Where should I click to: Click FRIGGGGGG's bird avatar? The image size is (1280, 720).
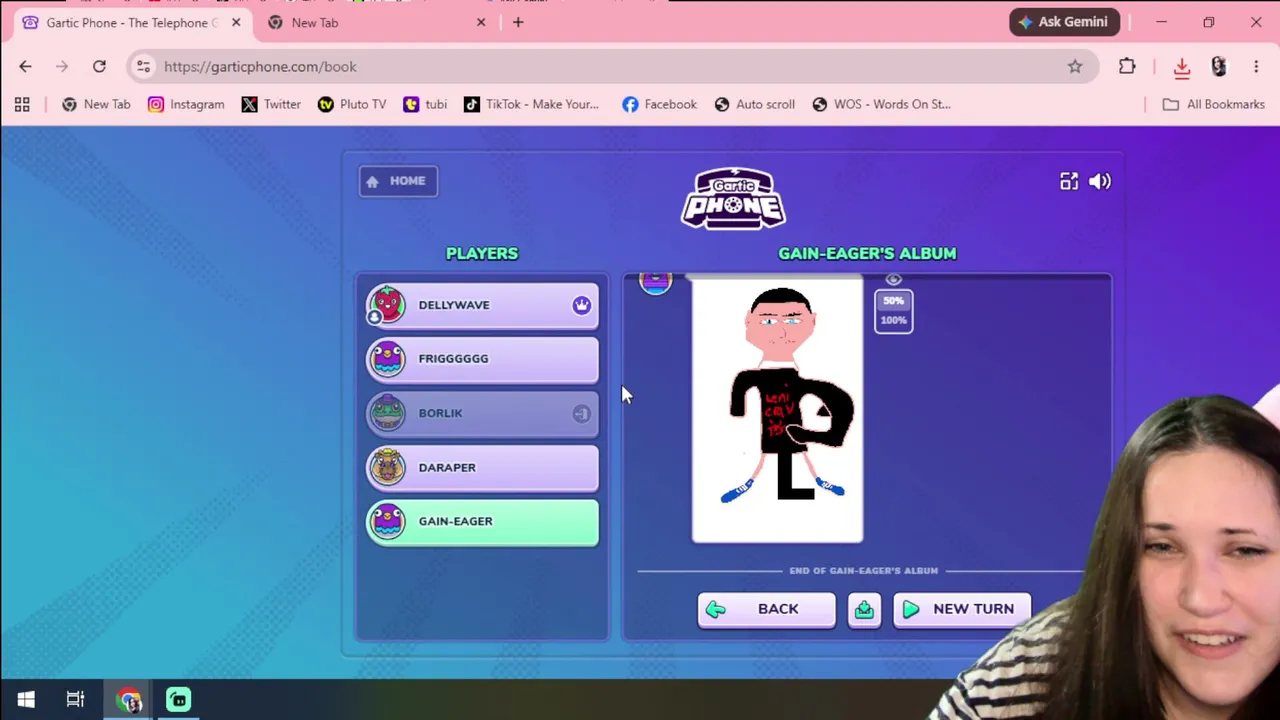[387, 359]
